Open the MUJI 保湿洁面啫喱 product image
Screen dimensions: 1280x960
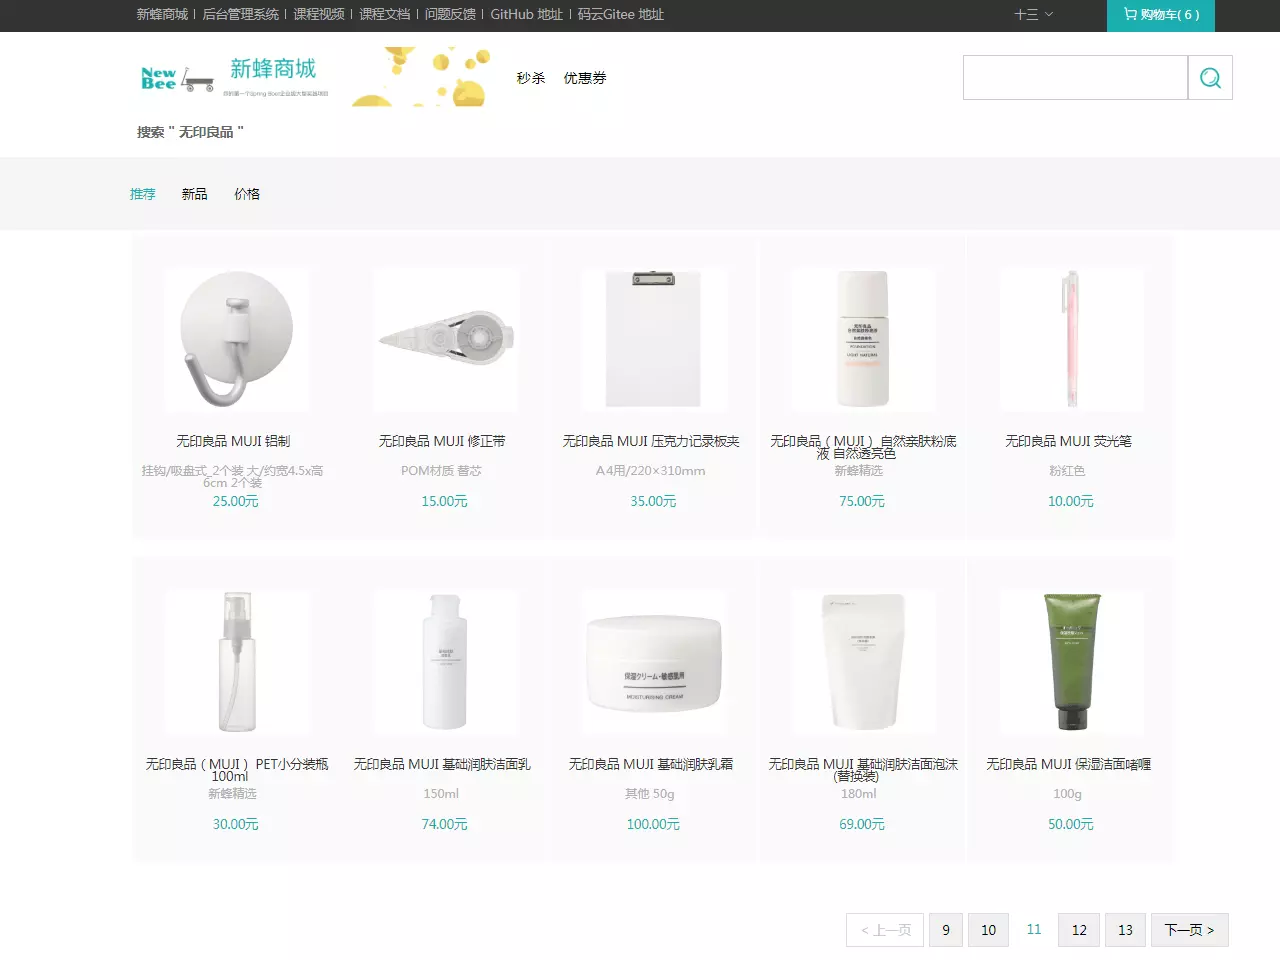1071,662
